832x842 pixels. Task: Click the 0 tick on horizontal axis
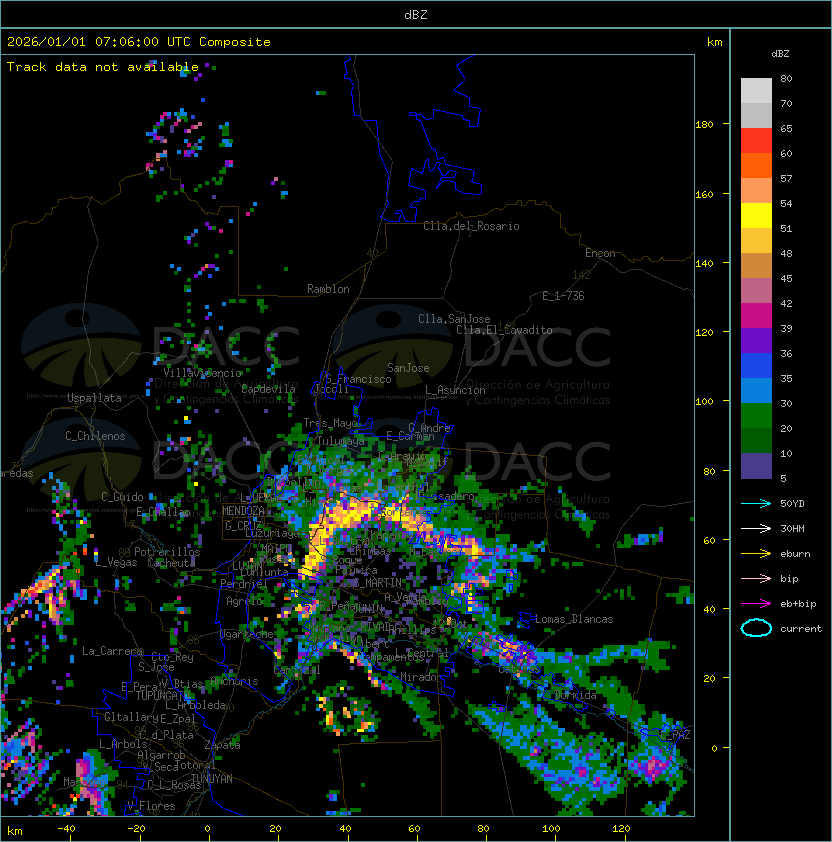coord(208,829)
